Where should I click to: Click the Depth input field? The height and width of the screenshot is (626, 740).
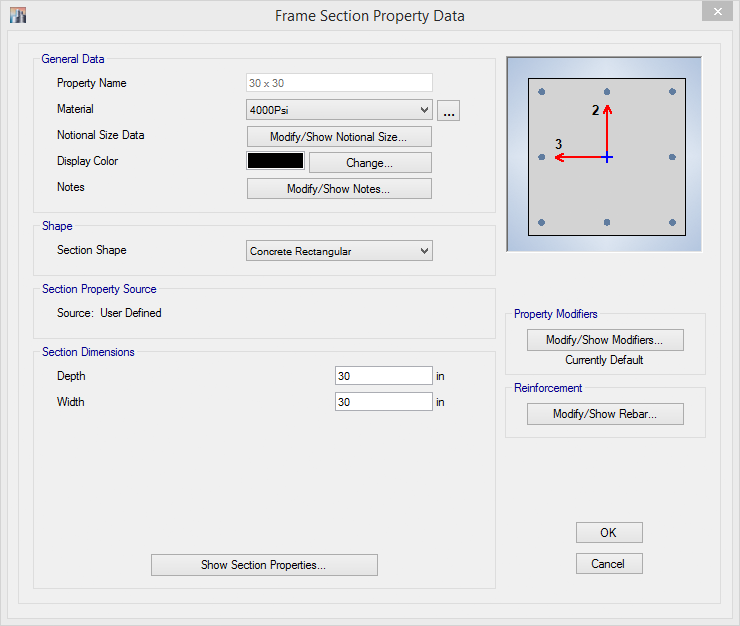[384, 376]
